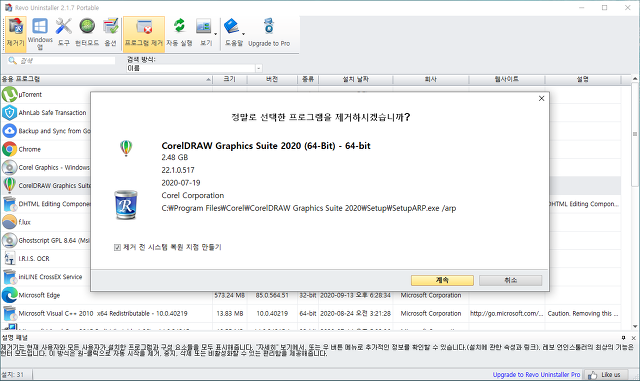
Task: Click the Like us button
Action: point(606,374)
